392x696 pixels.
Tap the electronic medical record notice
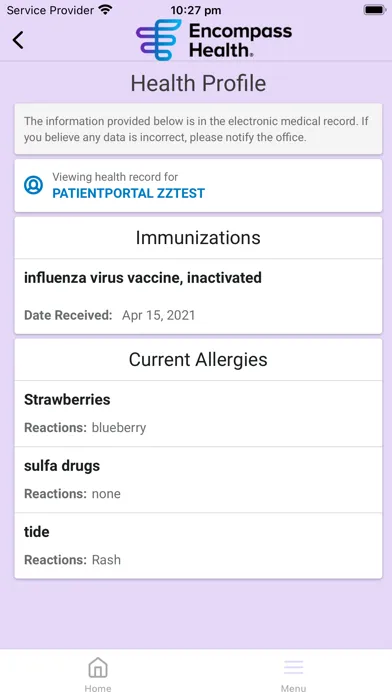pyautogui.click(x=198, y=129)
